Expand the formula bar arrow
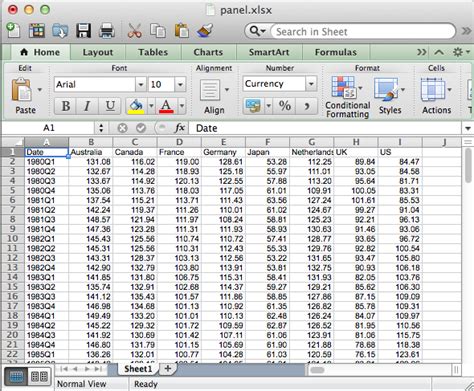 coord(468,128)
